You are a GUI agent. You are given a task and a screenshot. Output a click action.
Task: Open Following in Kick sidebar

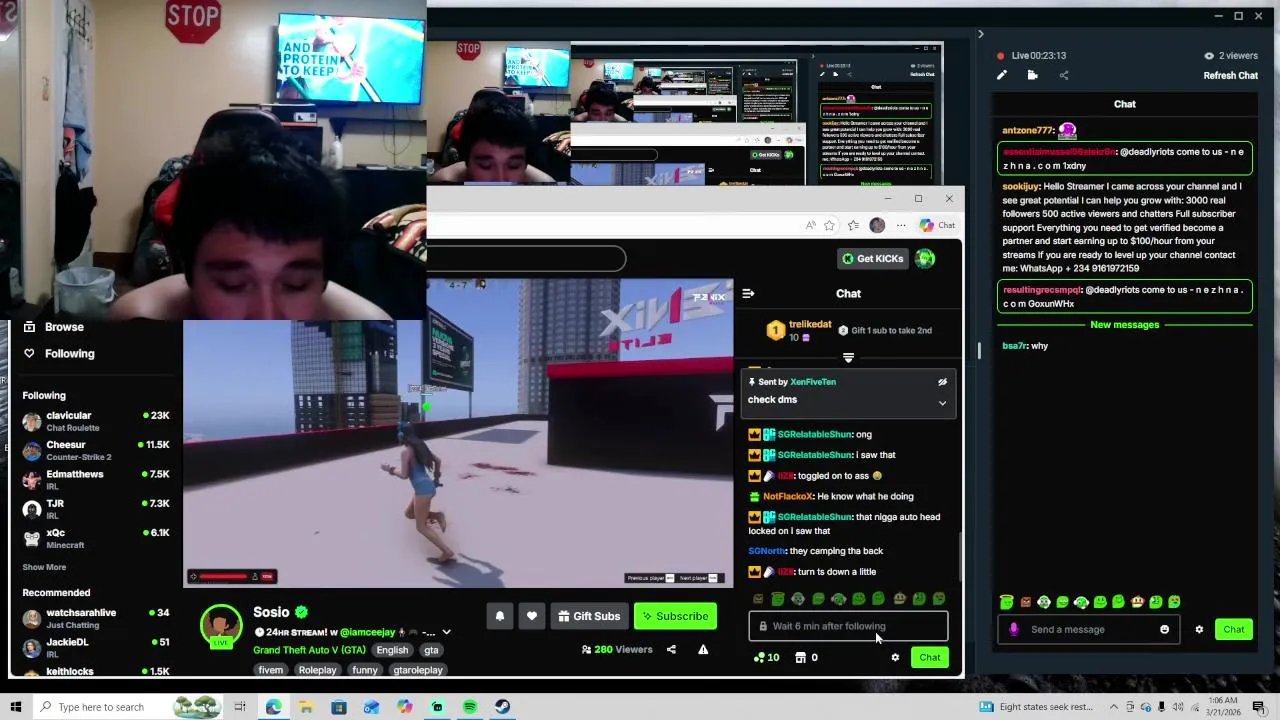[x=69, y=354]
